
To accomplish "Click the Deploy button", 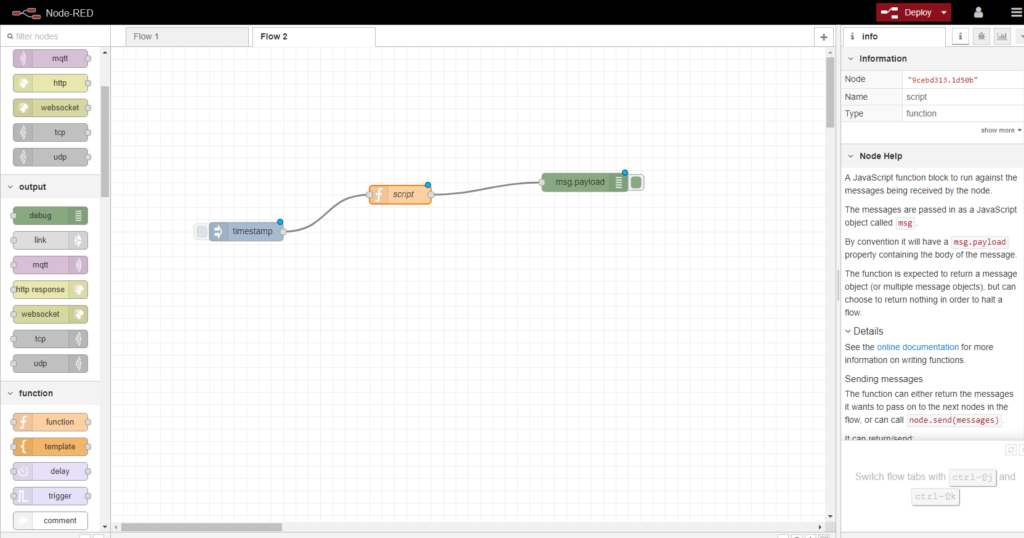I will click(907, 12).
